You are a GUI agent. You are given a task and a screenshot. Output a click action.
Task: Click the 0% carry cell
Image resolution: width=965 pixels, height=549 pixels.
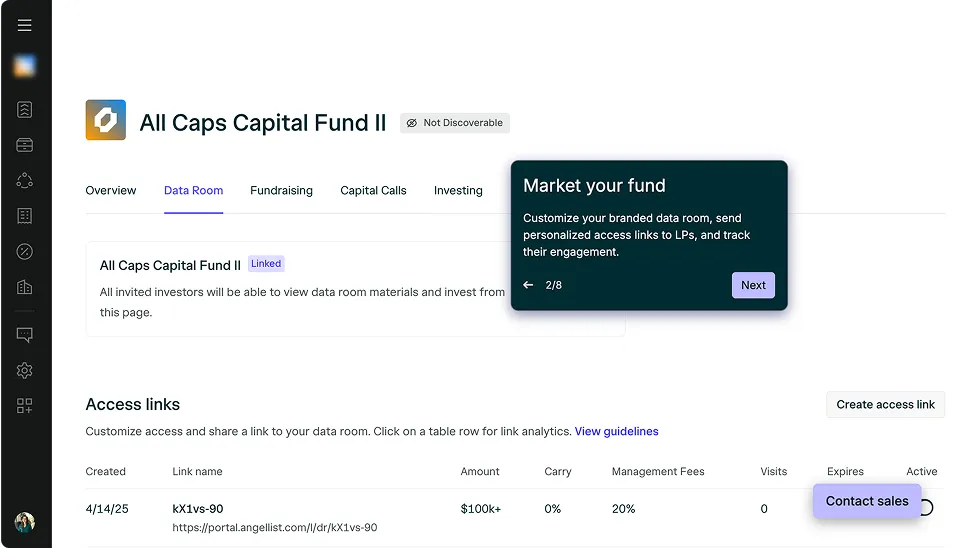coord(553,509)
